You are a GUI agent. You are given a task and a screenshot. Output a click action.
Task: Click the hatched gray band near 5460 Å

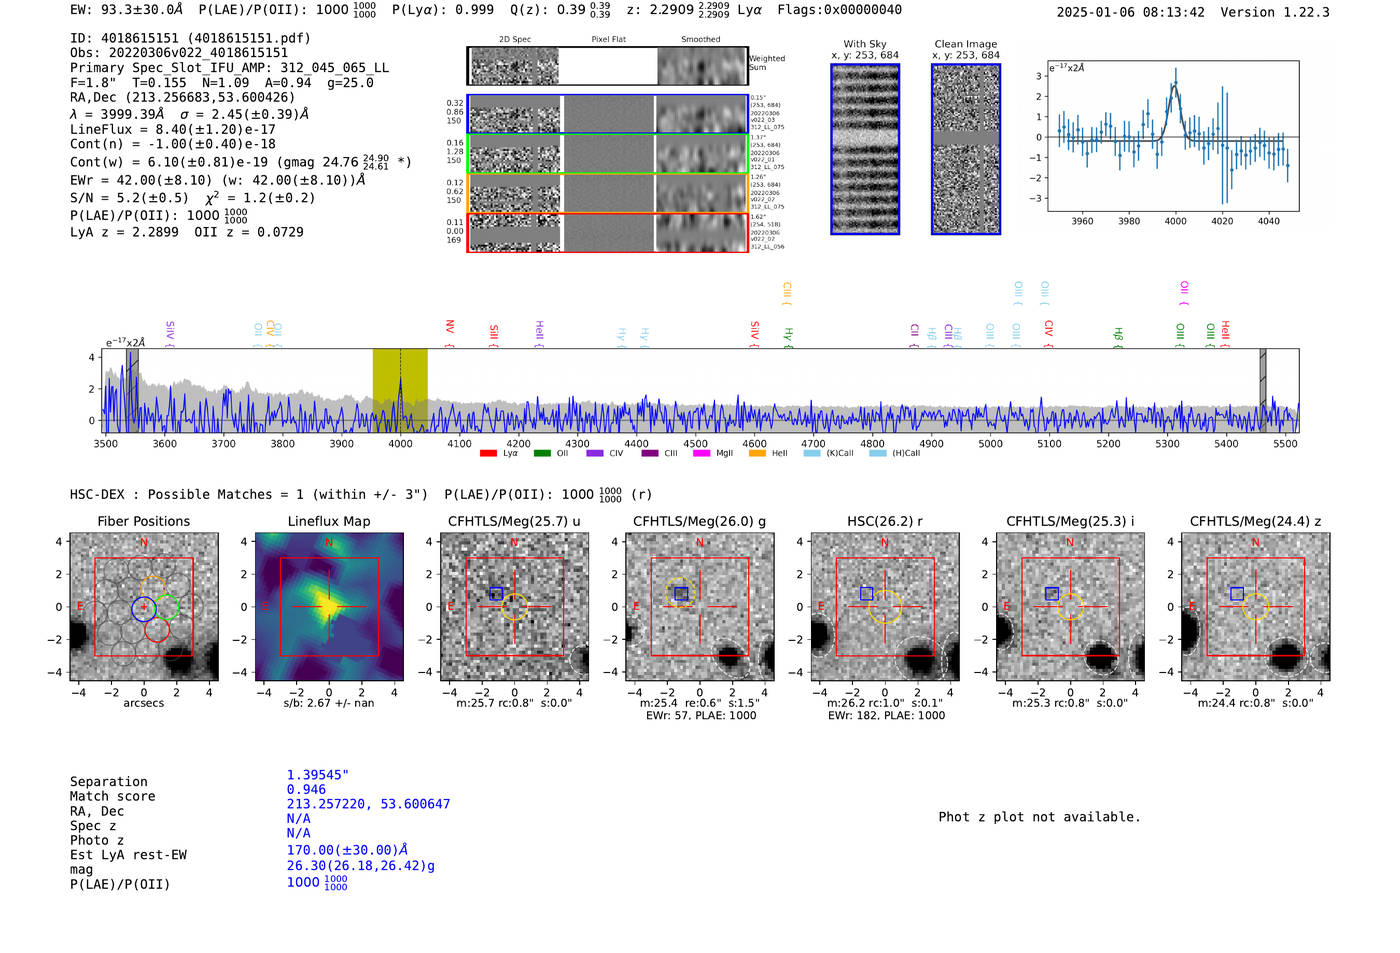1263,391
